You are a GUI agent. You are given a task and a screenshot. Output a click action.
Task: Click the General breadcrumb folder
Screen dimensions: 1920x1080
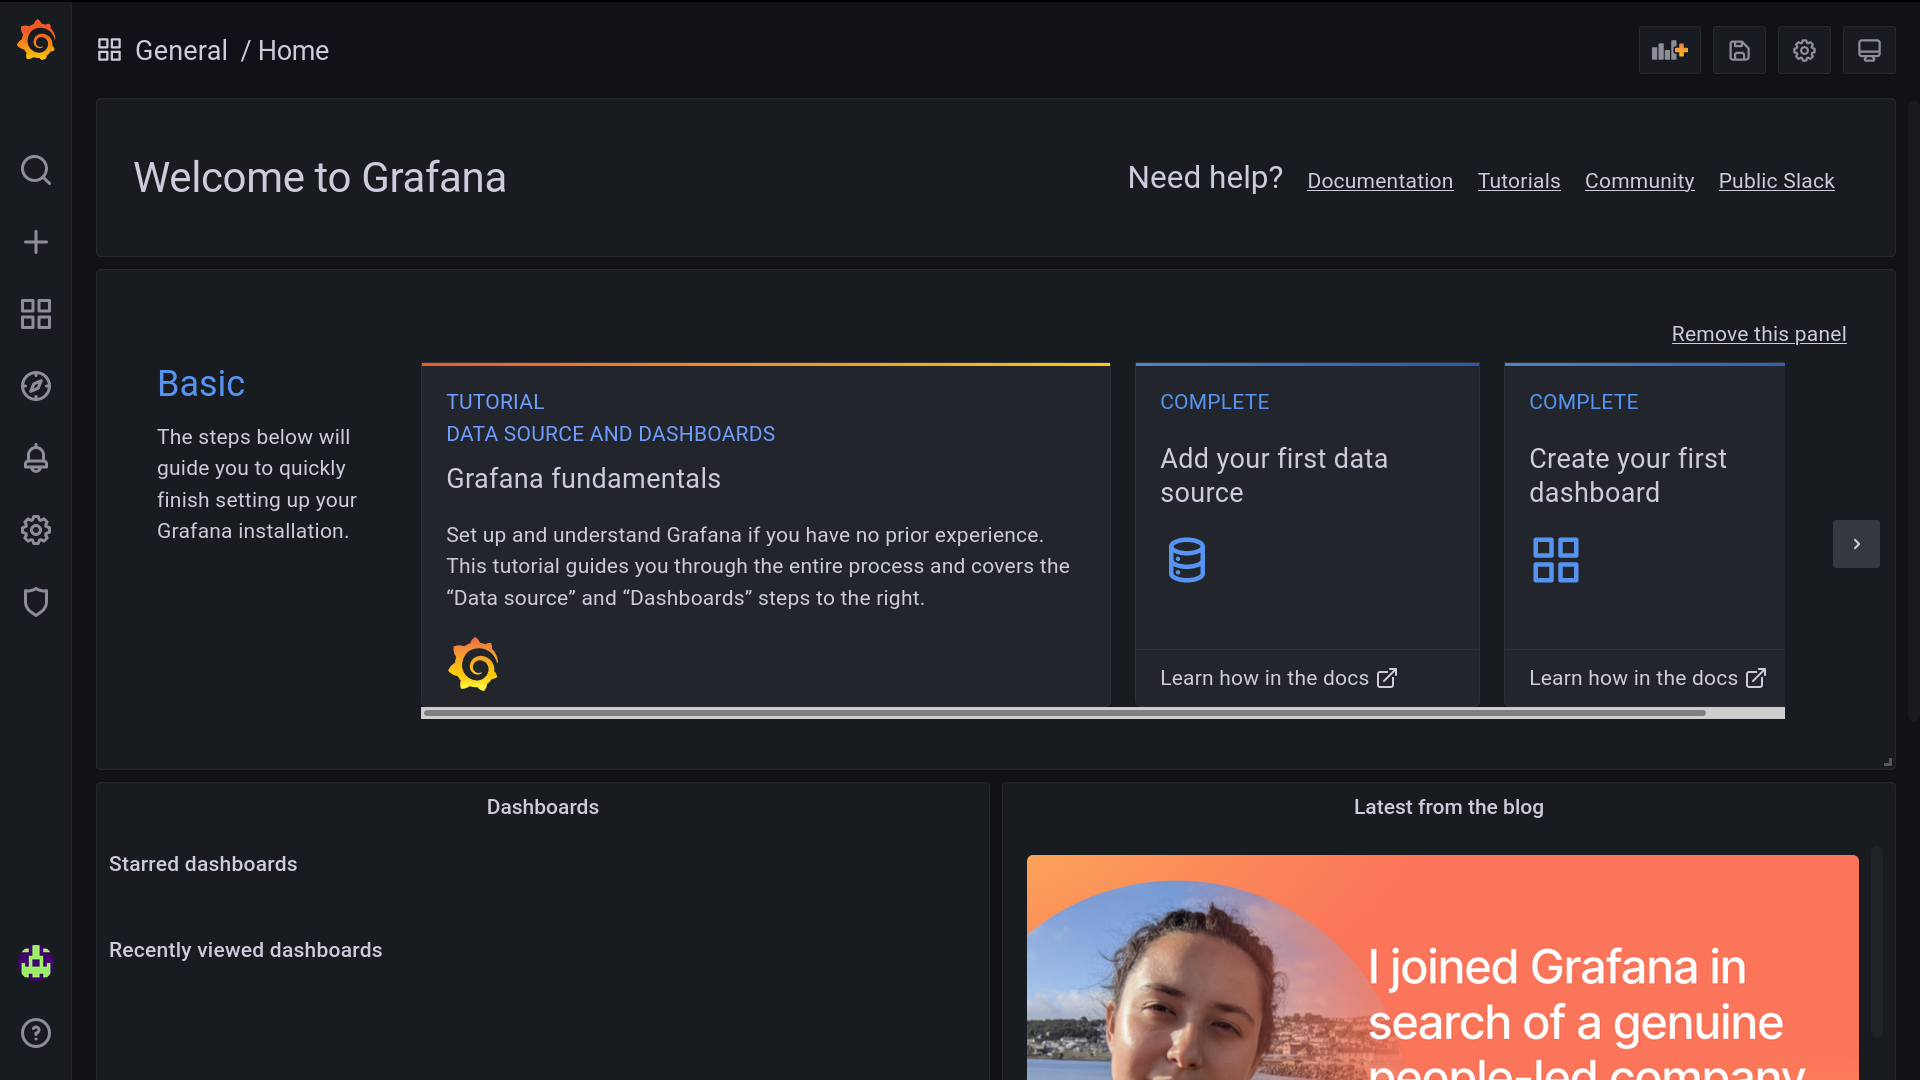[x=181, y=50]
